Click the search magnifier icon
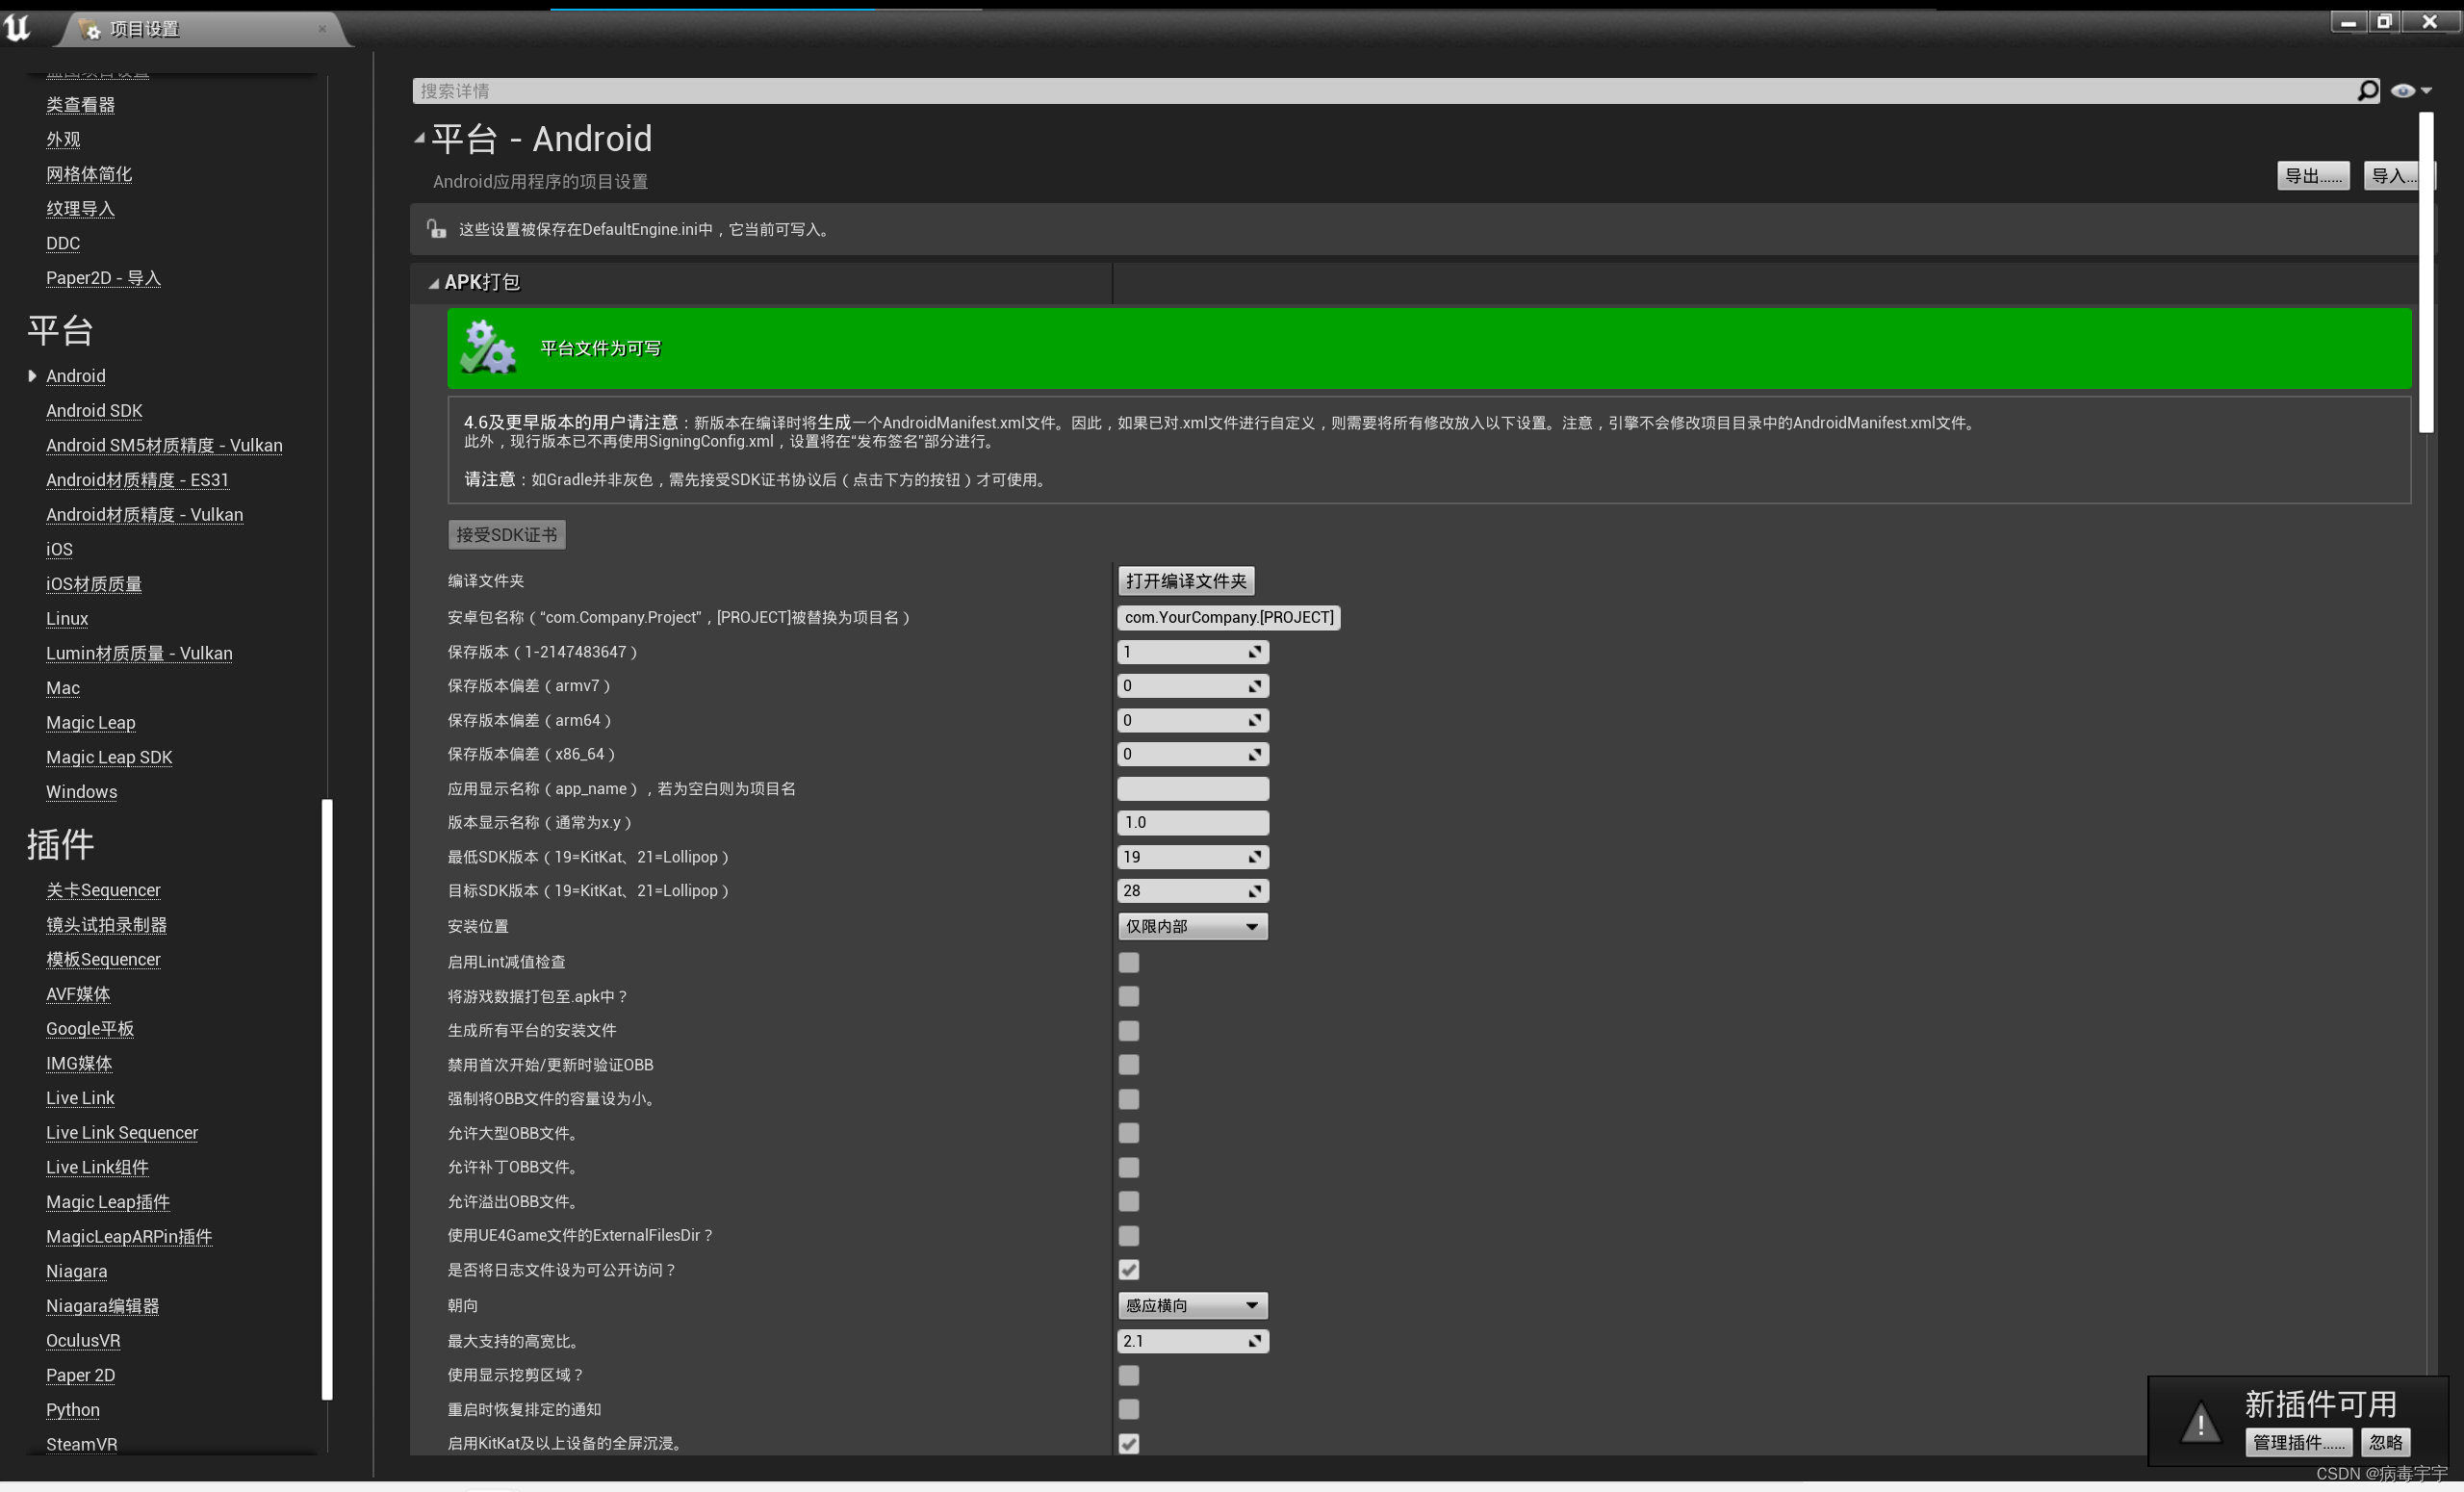The height and width of the screenshot is (1492, 2464). [x=2367, y=91]
